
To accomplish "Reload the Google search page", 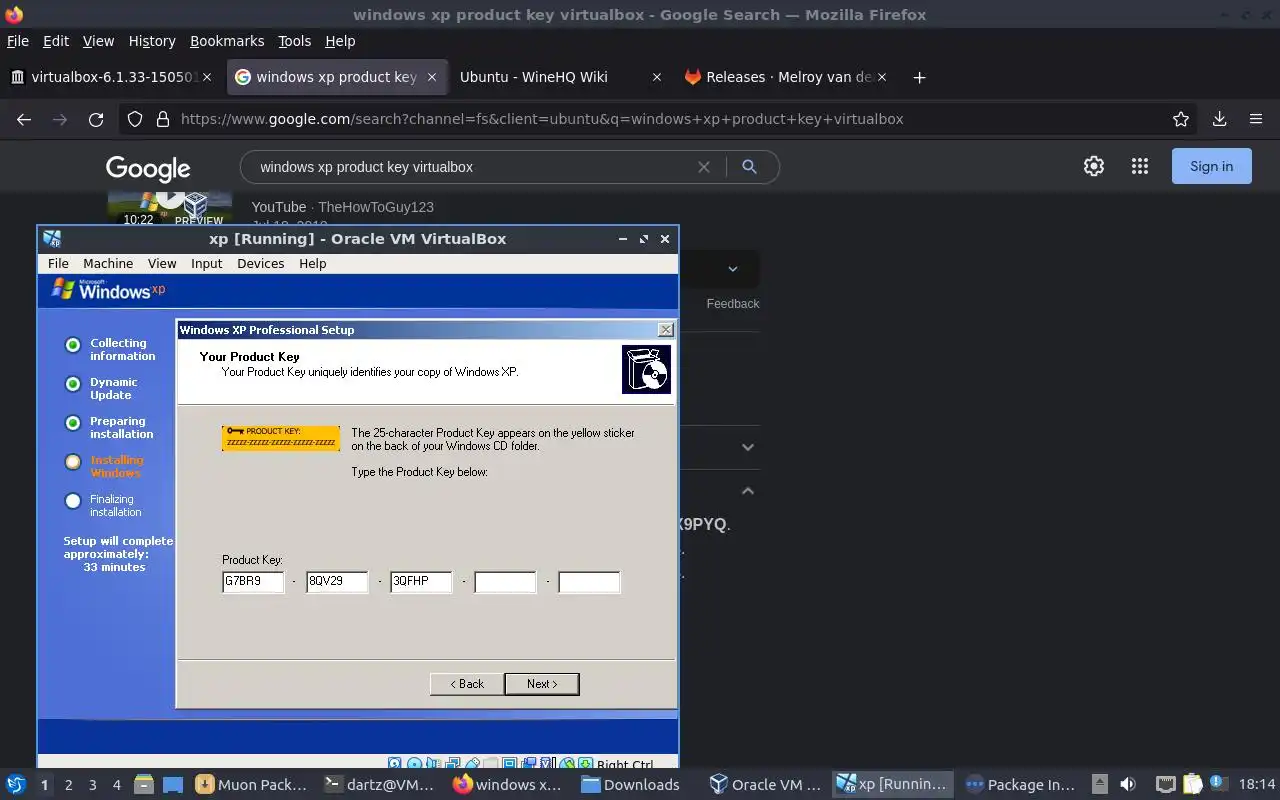I will tap(96, 119).
